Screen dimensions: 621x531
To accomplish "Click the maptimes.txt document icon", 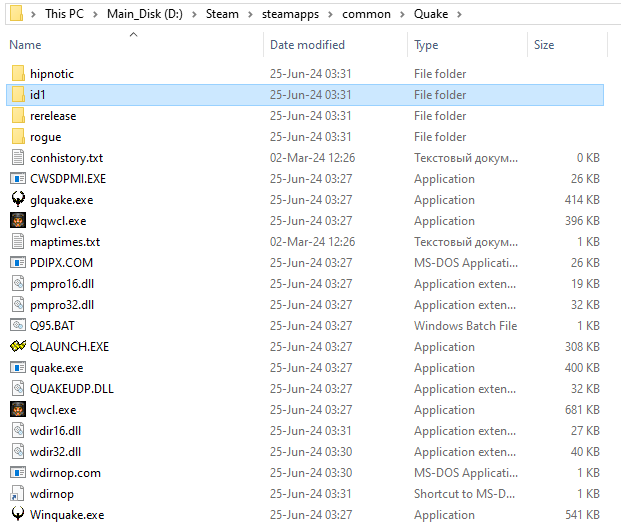I will pyautogui.click(x=18, y=242).
